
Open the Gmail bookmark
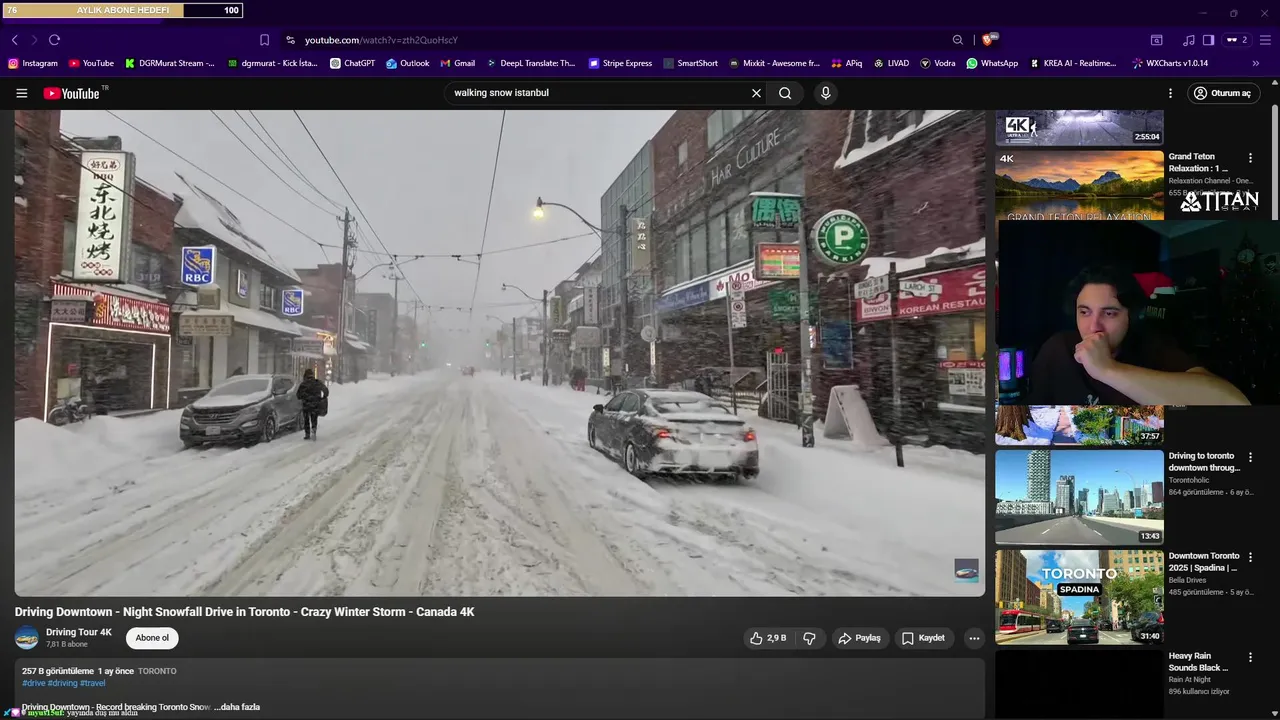tap(458, 63)
